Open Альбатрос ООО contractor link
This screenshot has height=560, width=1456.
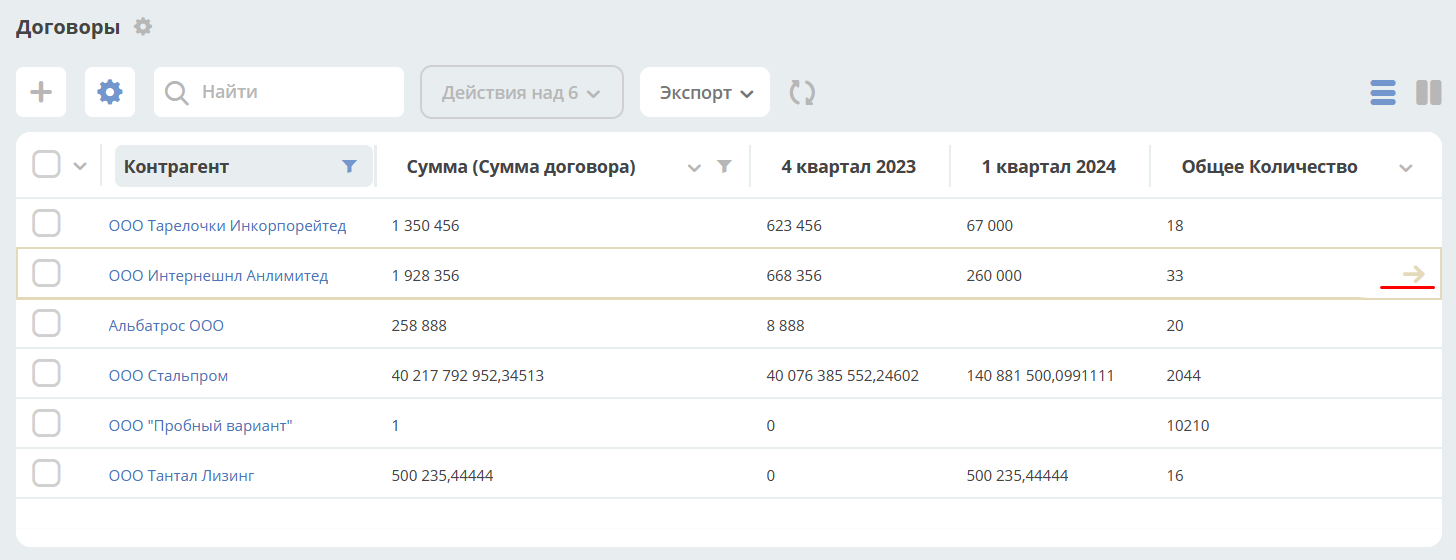[x=166, y=326]
